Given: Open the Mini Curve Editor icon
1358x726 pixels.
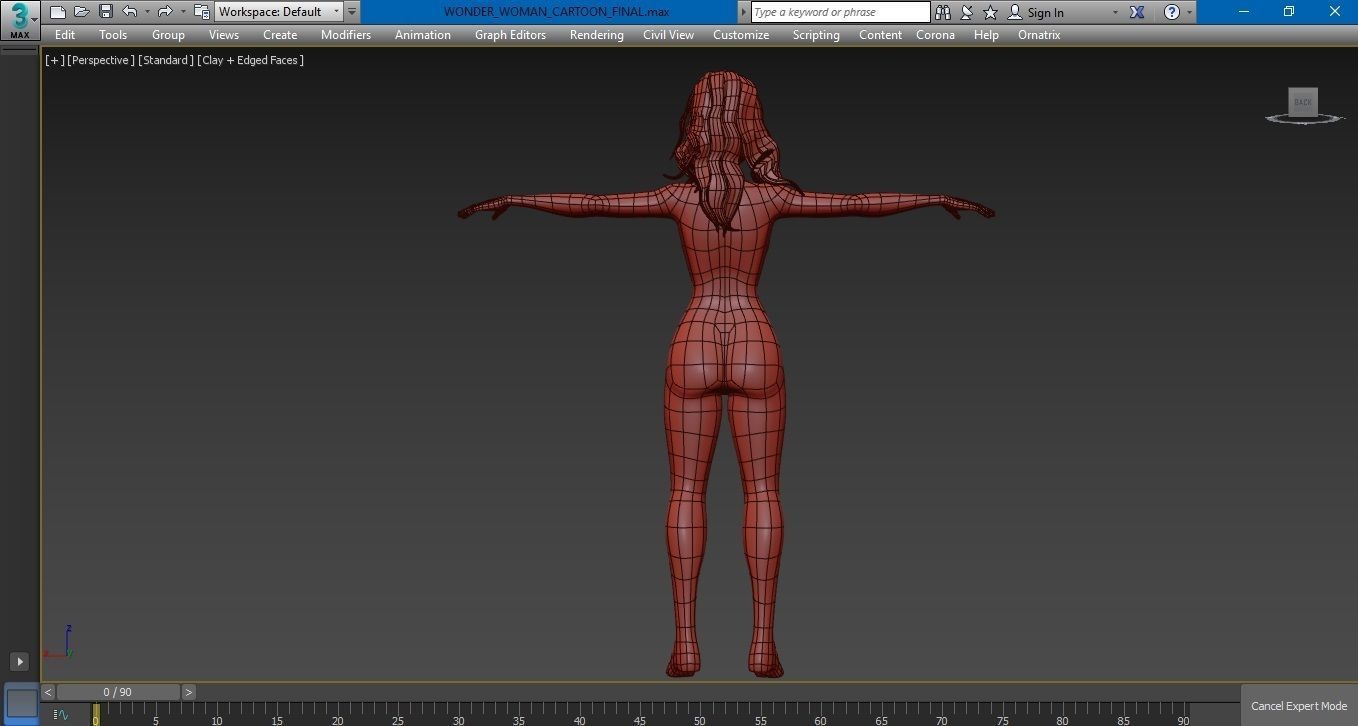Looking at the screenshot, I should pyautogui.click(x=62, y=715).
